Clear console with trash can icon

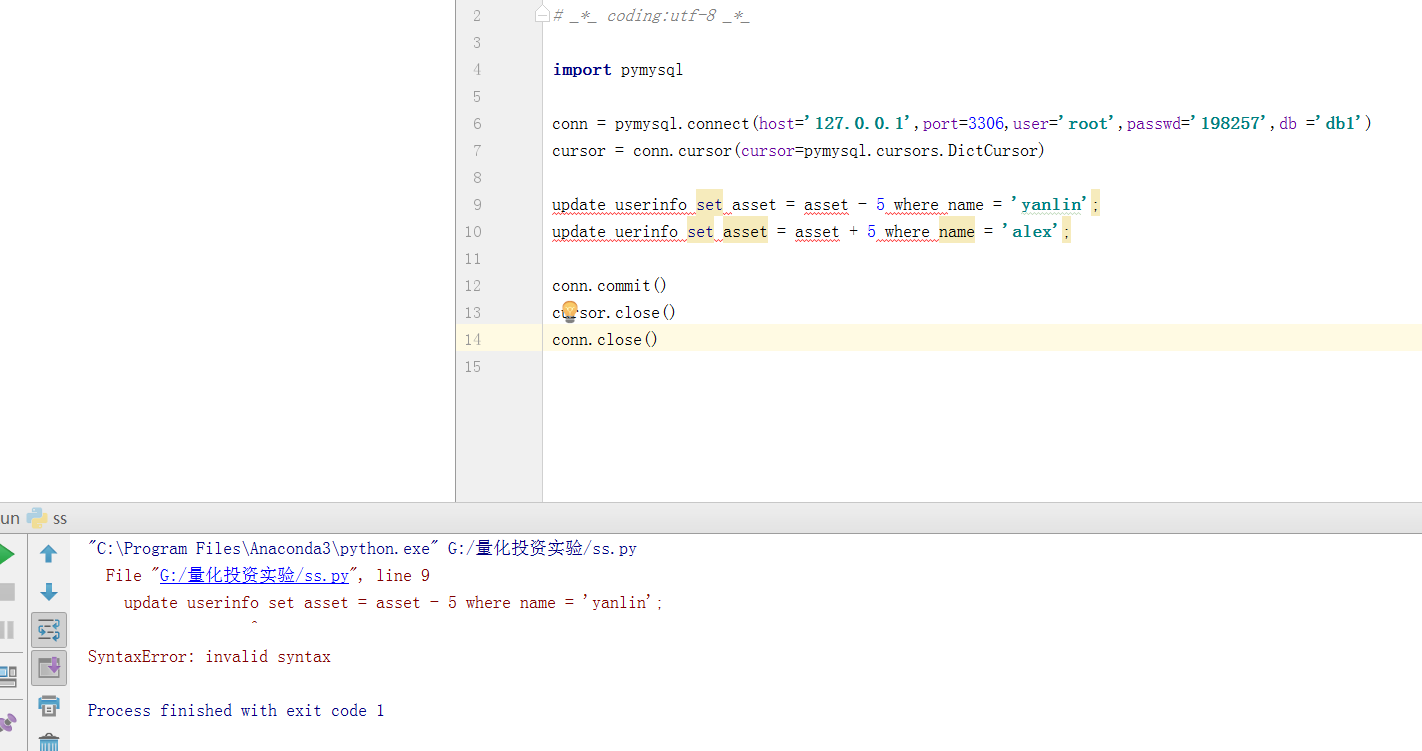[49, 742]
